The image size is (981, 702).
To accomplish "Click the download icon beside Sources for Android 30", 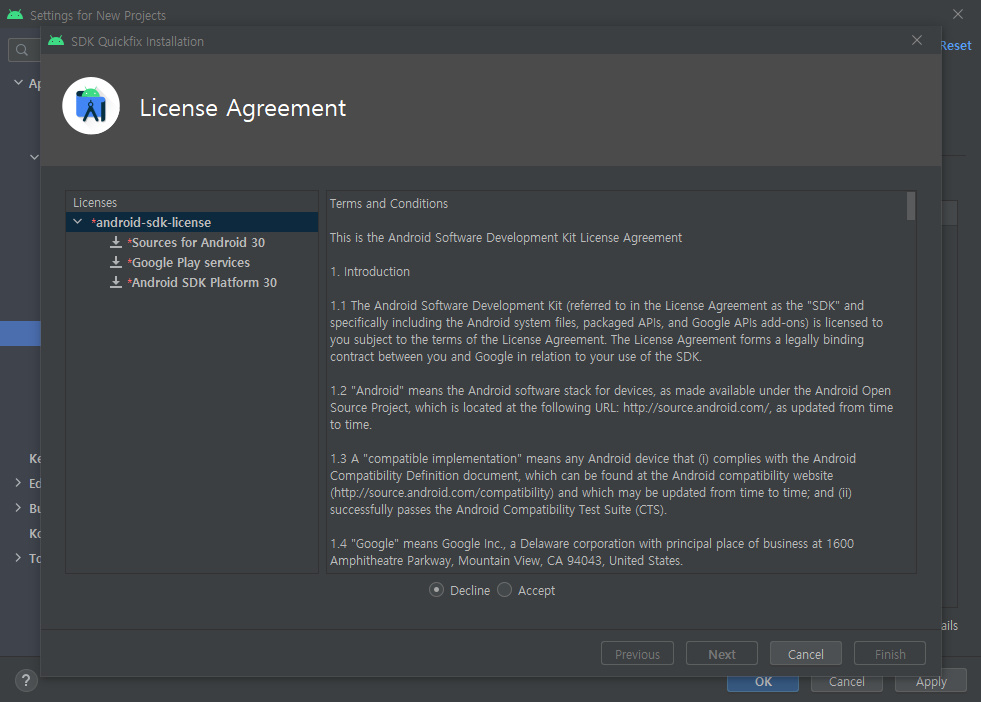I will click(116, 242).
